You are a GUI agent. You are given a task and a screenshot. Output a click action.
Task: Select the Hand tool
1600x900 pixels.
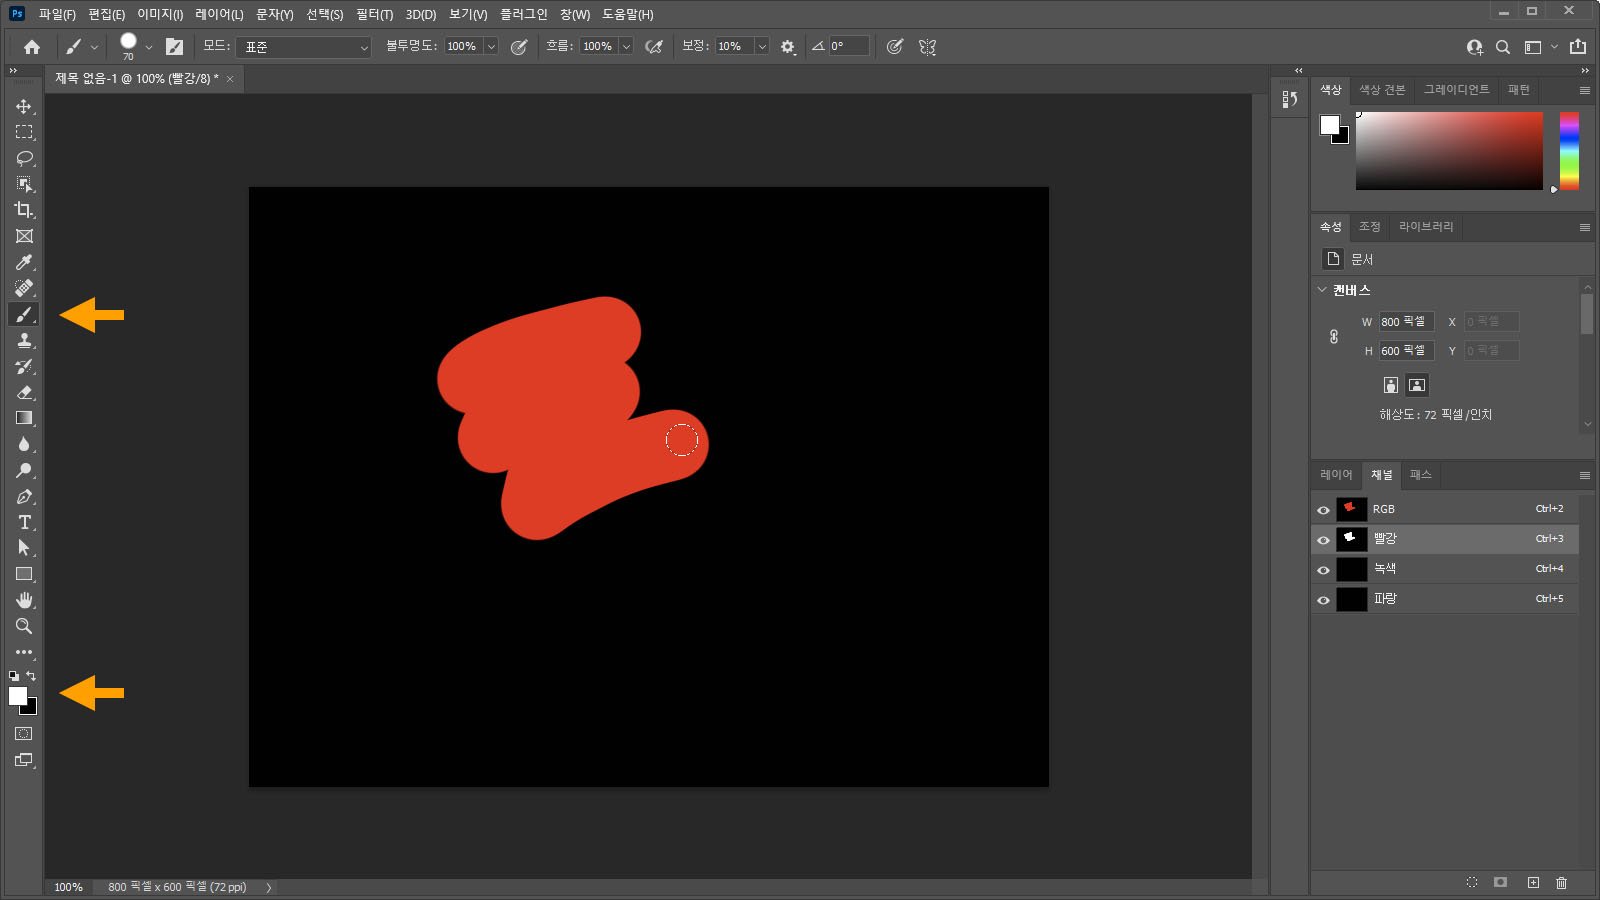coord(24,600)
